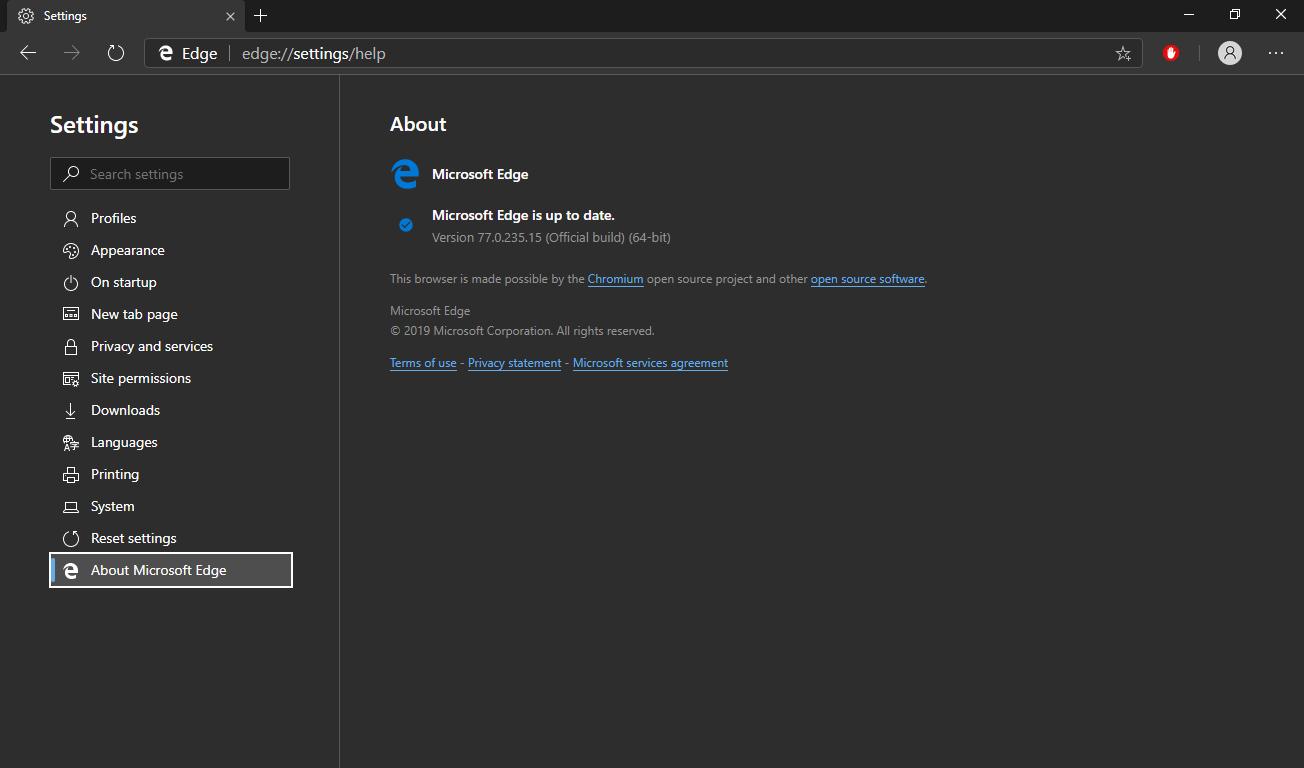Viewport: 1304px width, 768px height.
Task: Select Site permissions in sidebar
Action: click(170, 378)
